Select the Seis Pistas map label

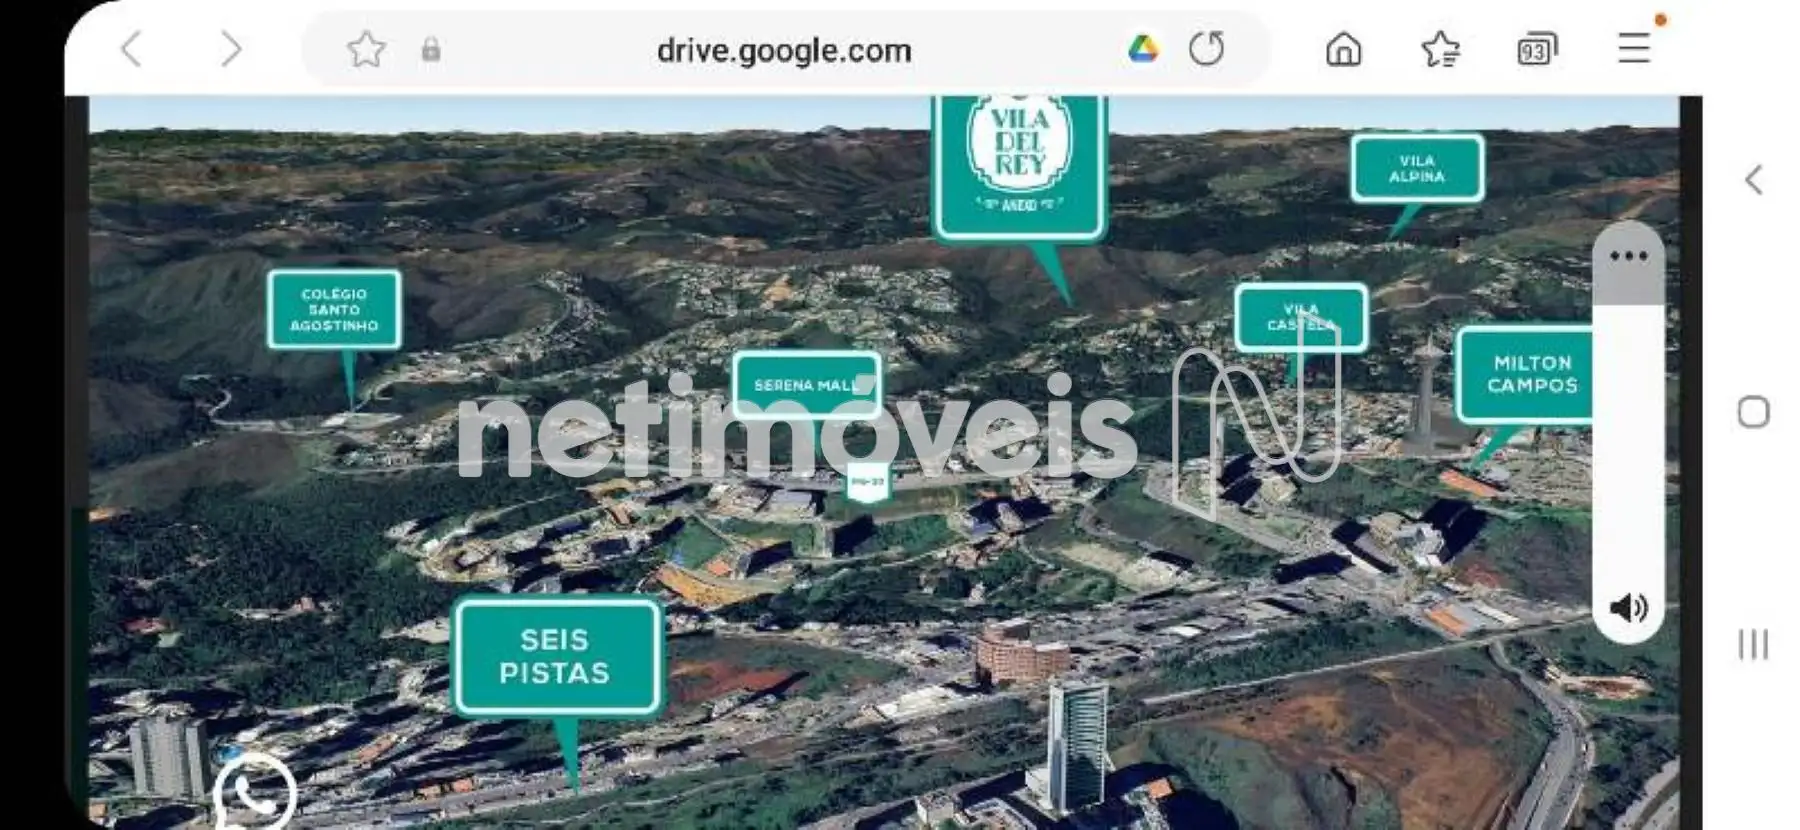556,656
